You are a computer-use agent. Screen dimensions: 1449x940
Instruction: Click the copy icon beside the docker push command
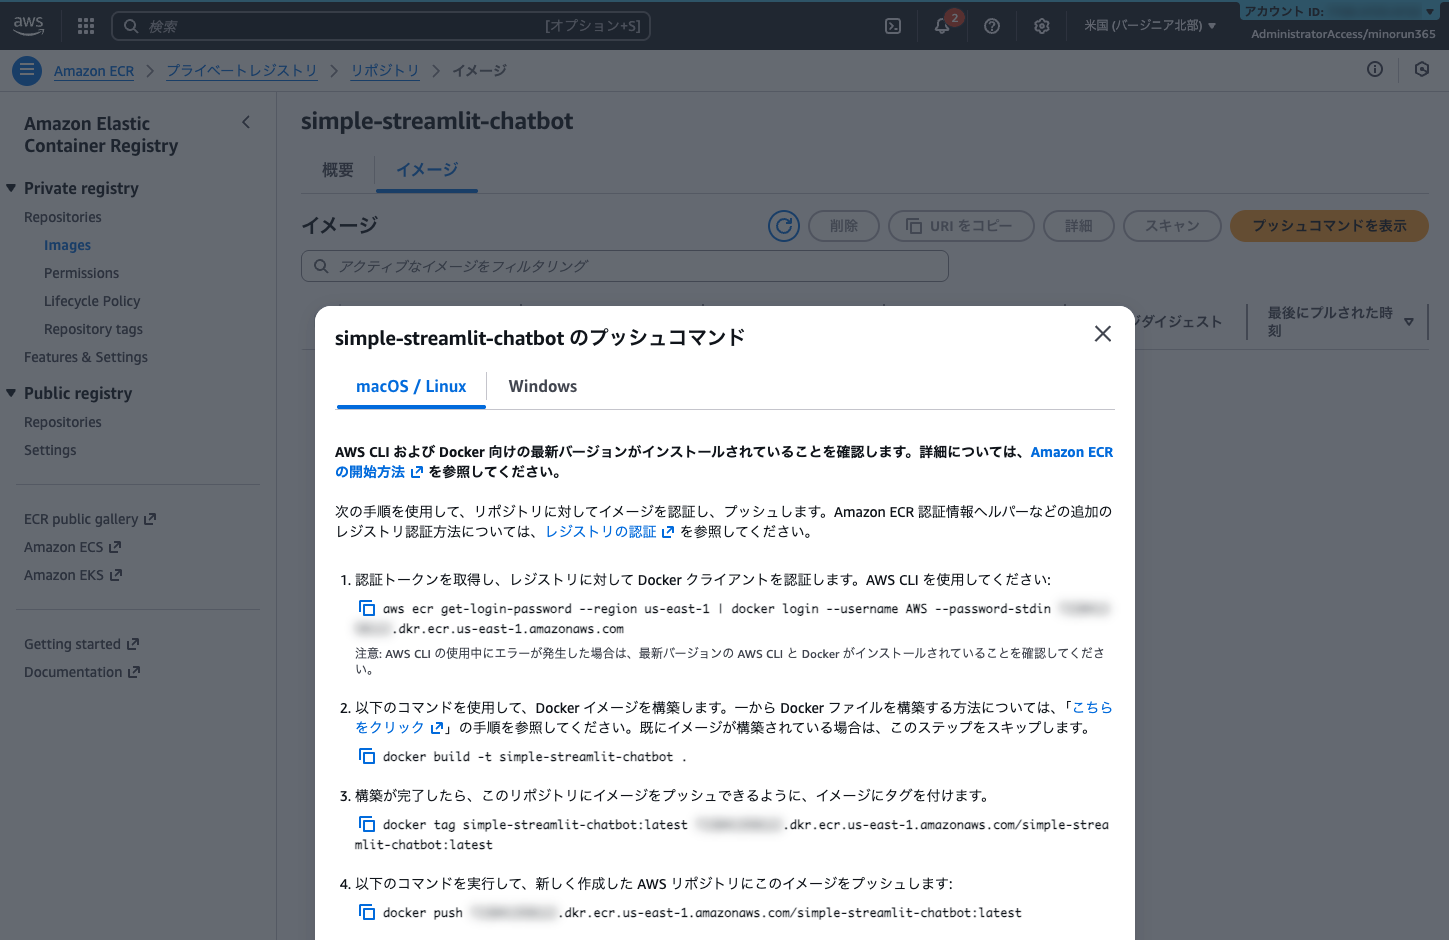366,911
